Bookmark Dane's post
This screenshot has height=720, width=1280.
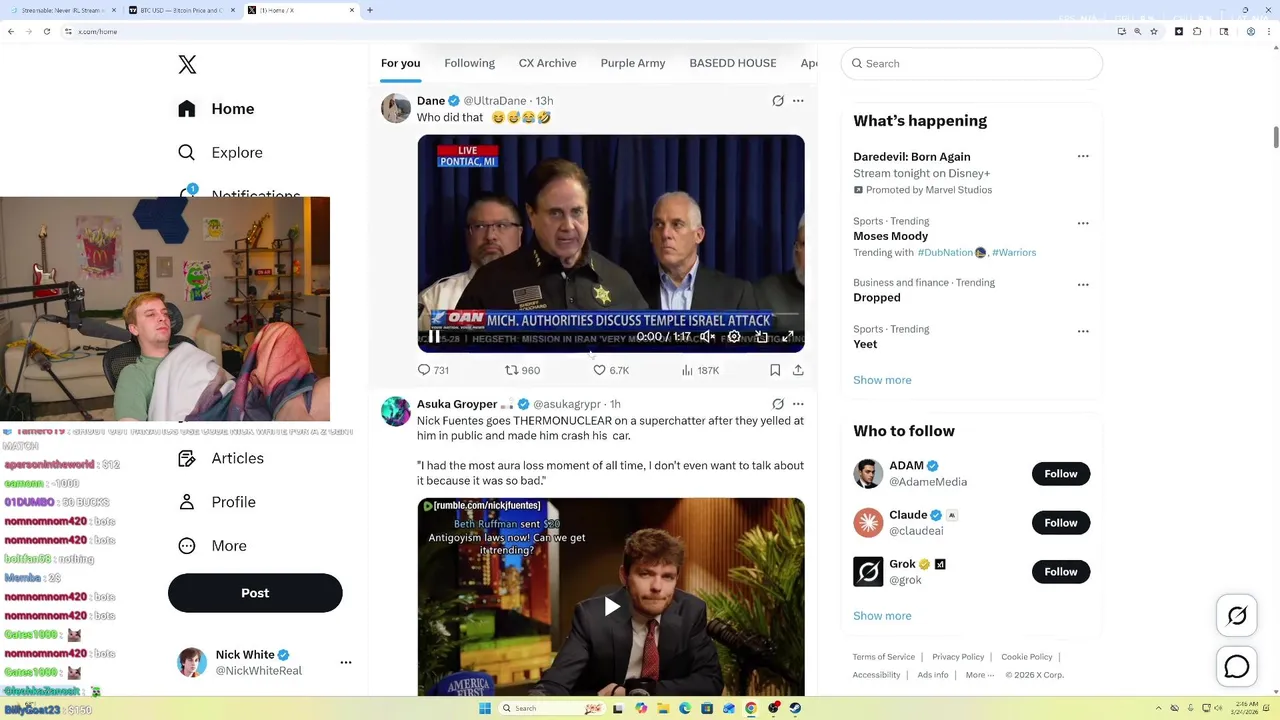coord(775,370)
